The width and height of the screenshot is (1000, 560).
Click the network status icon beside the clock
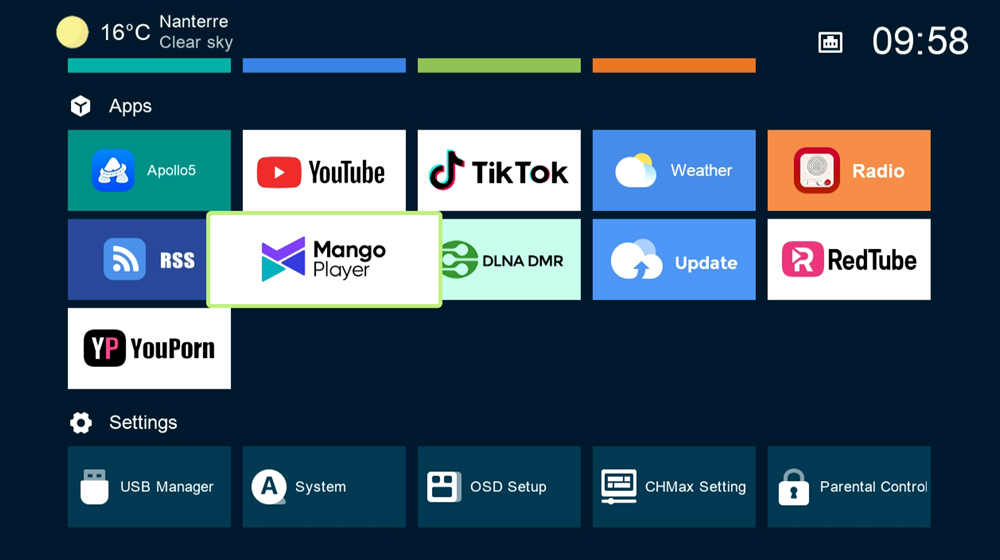830,42
